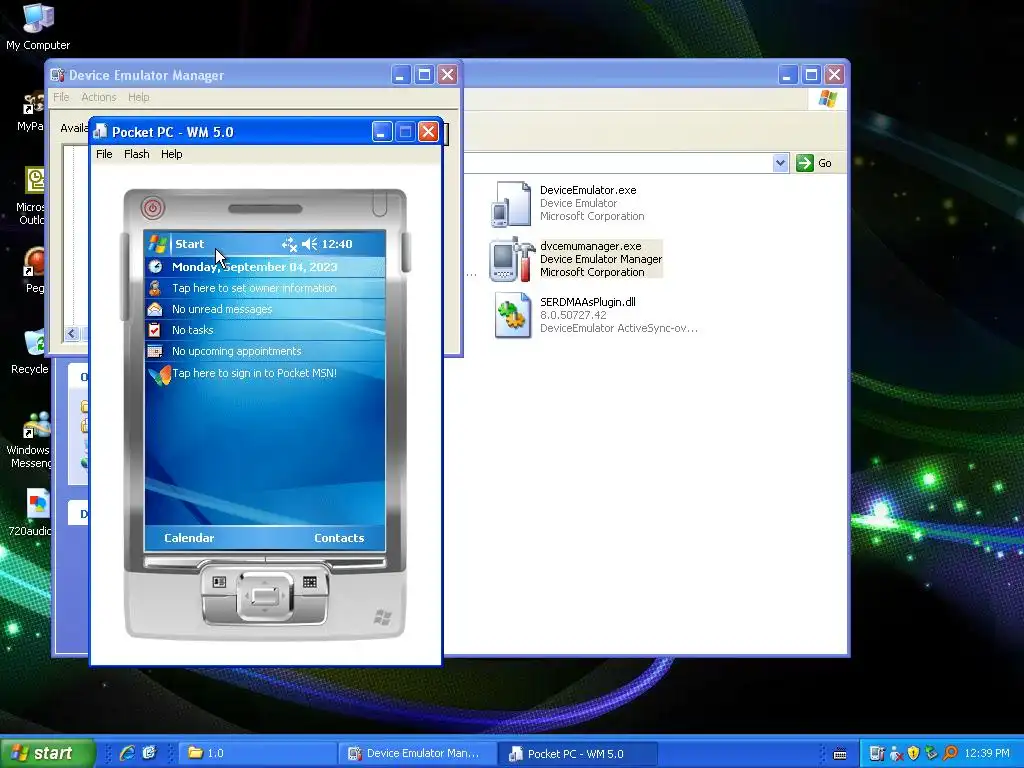Tap the 'No upcoming appointments' row
This screenshot has height=768, width=1024.
click(x=265, y=351)
